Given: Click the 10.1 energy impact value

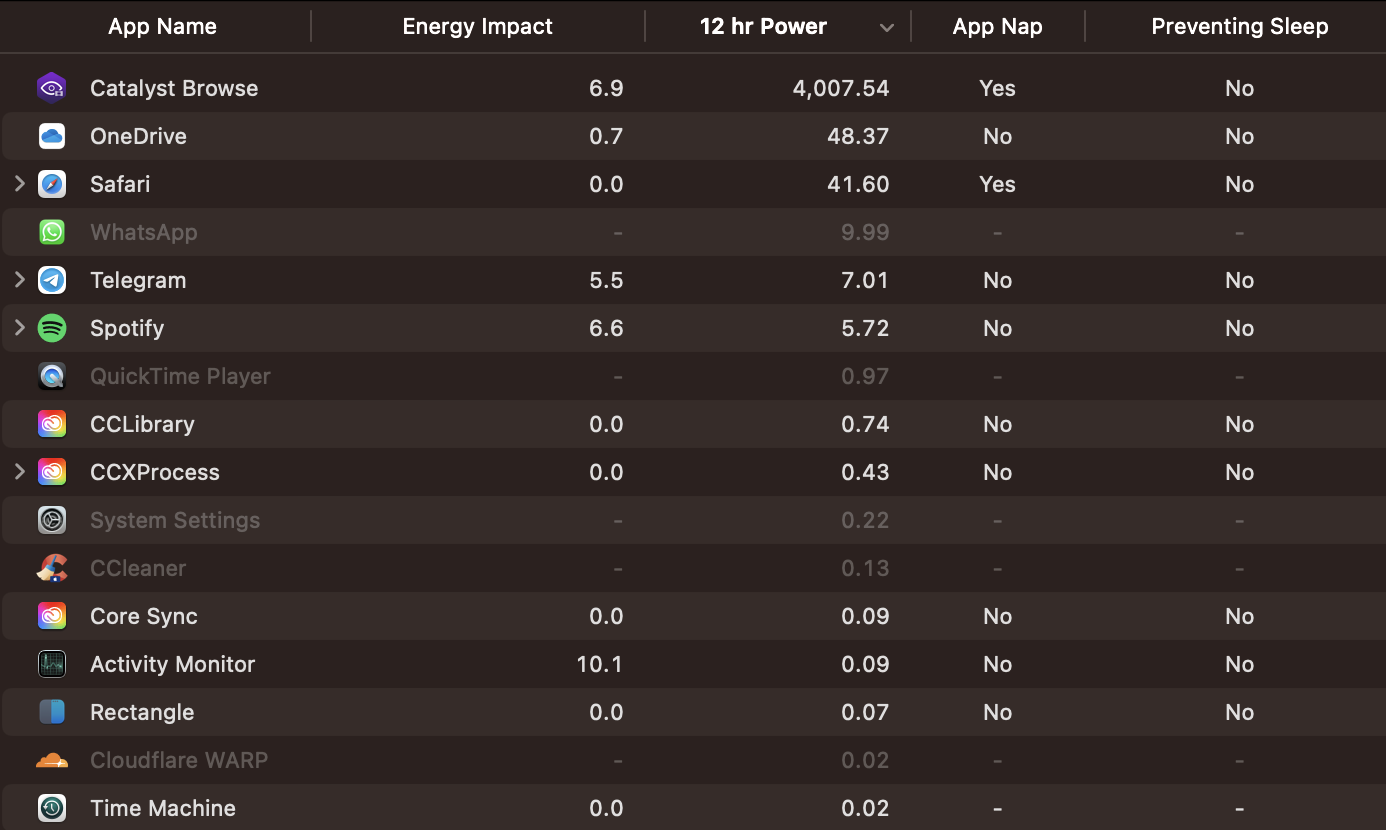Looking at the screenshot, I should [600, 664].
